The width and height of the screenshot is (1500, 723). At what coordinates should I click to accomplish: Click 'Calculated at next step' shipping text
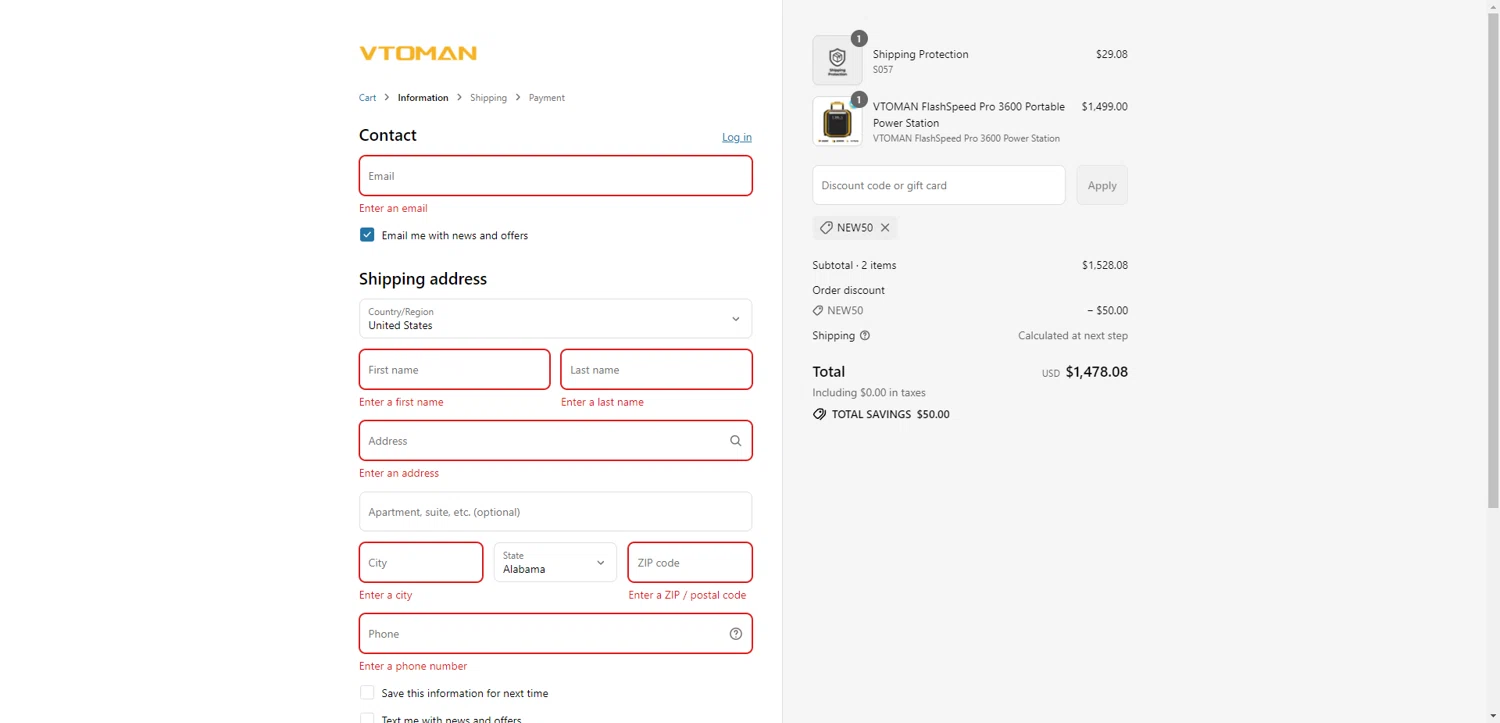1073,336
